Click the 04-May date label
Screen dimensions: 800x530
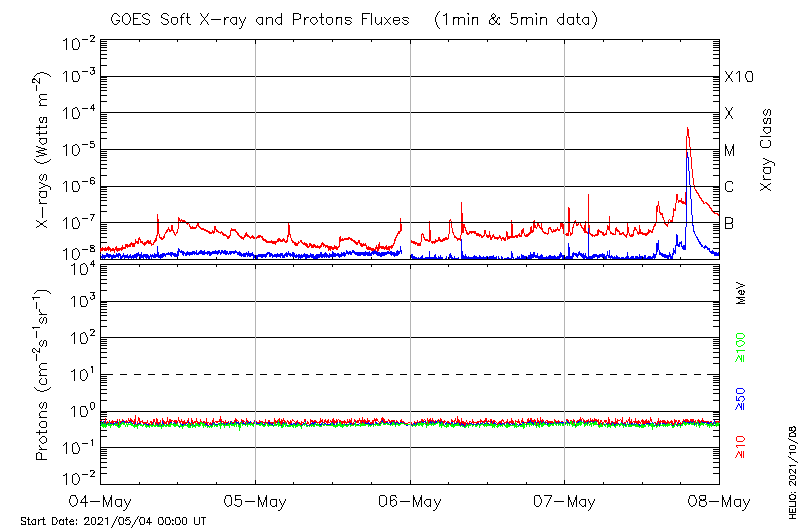coord(101,501)
